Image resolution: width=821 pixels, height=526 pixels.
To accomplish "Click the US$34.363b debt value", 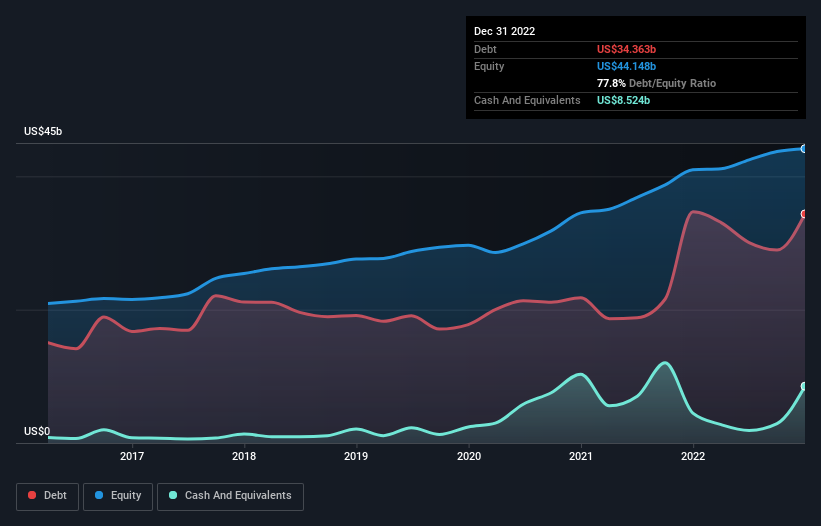I will point(626,49).
